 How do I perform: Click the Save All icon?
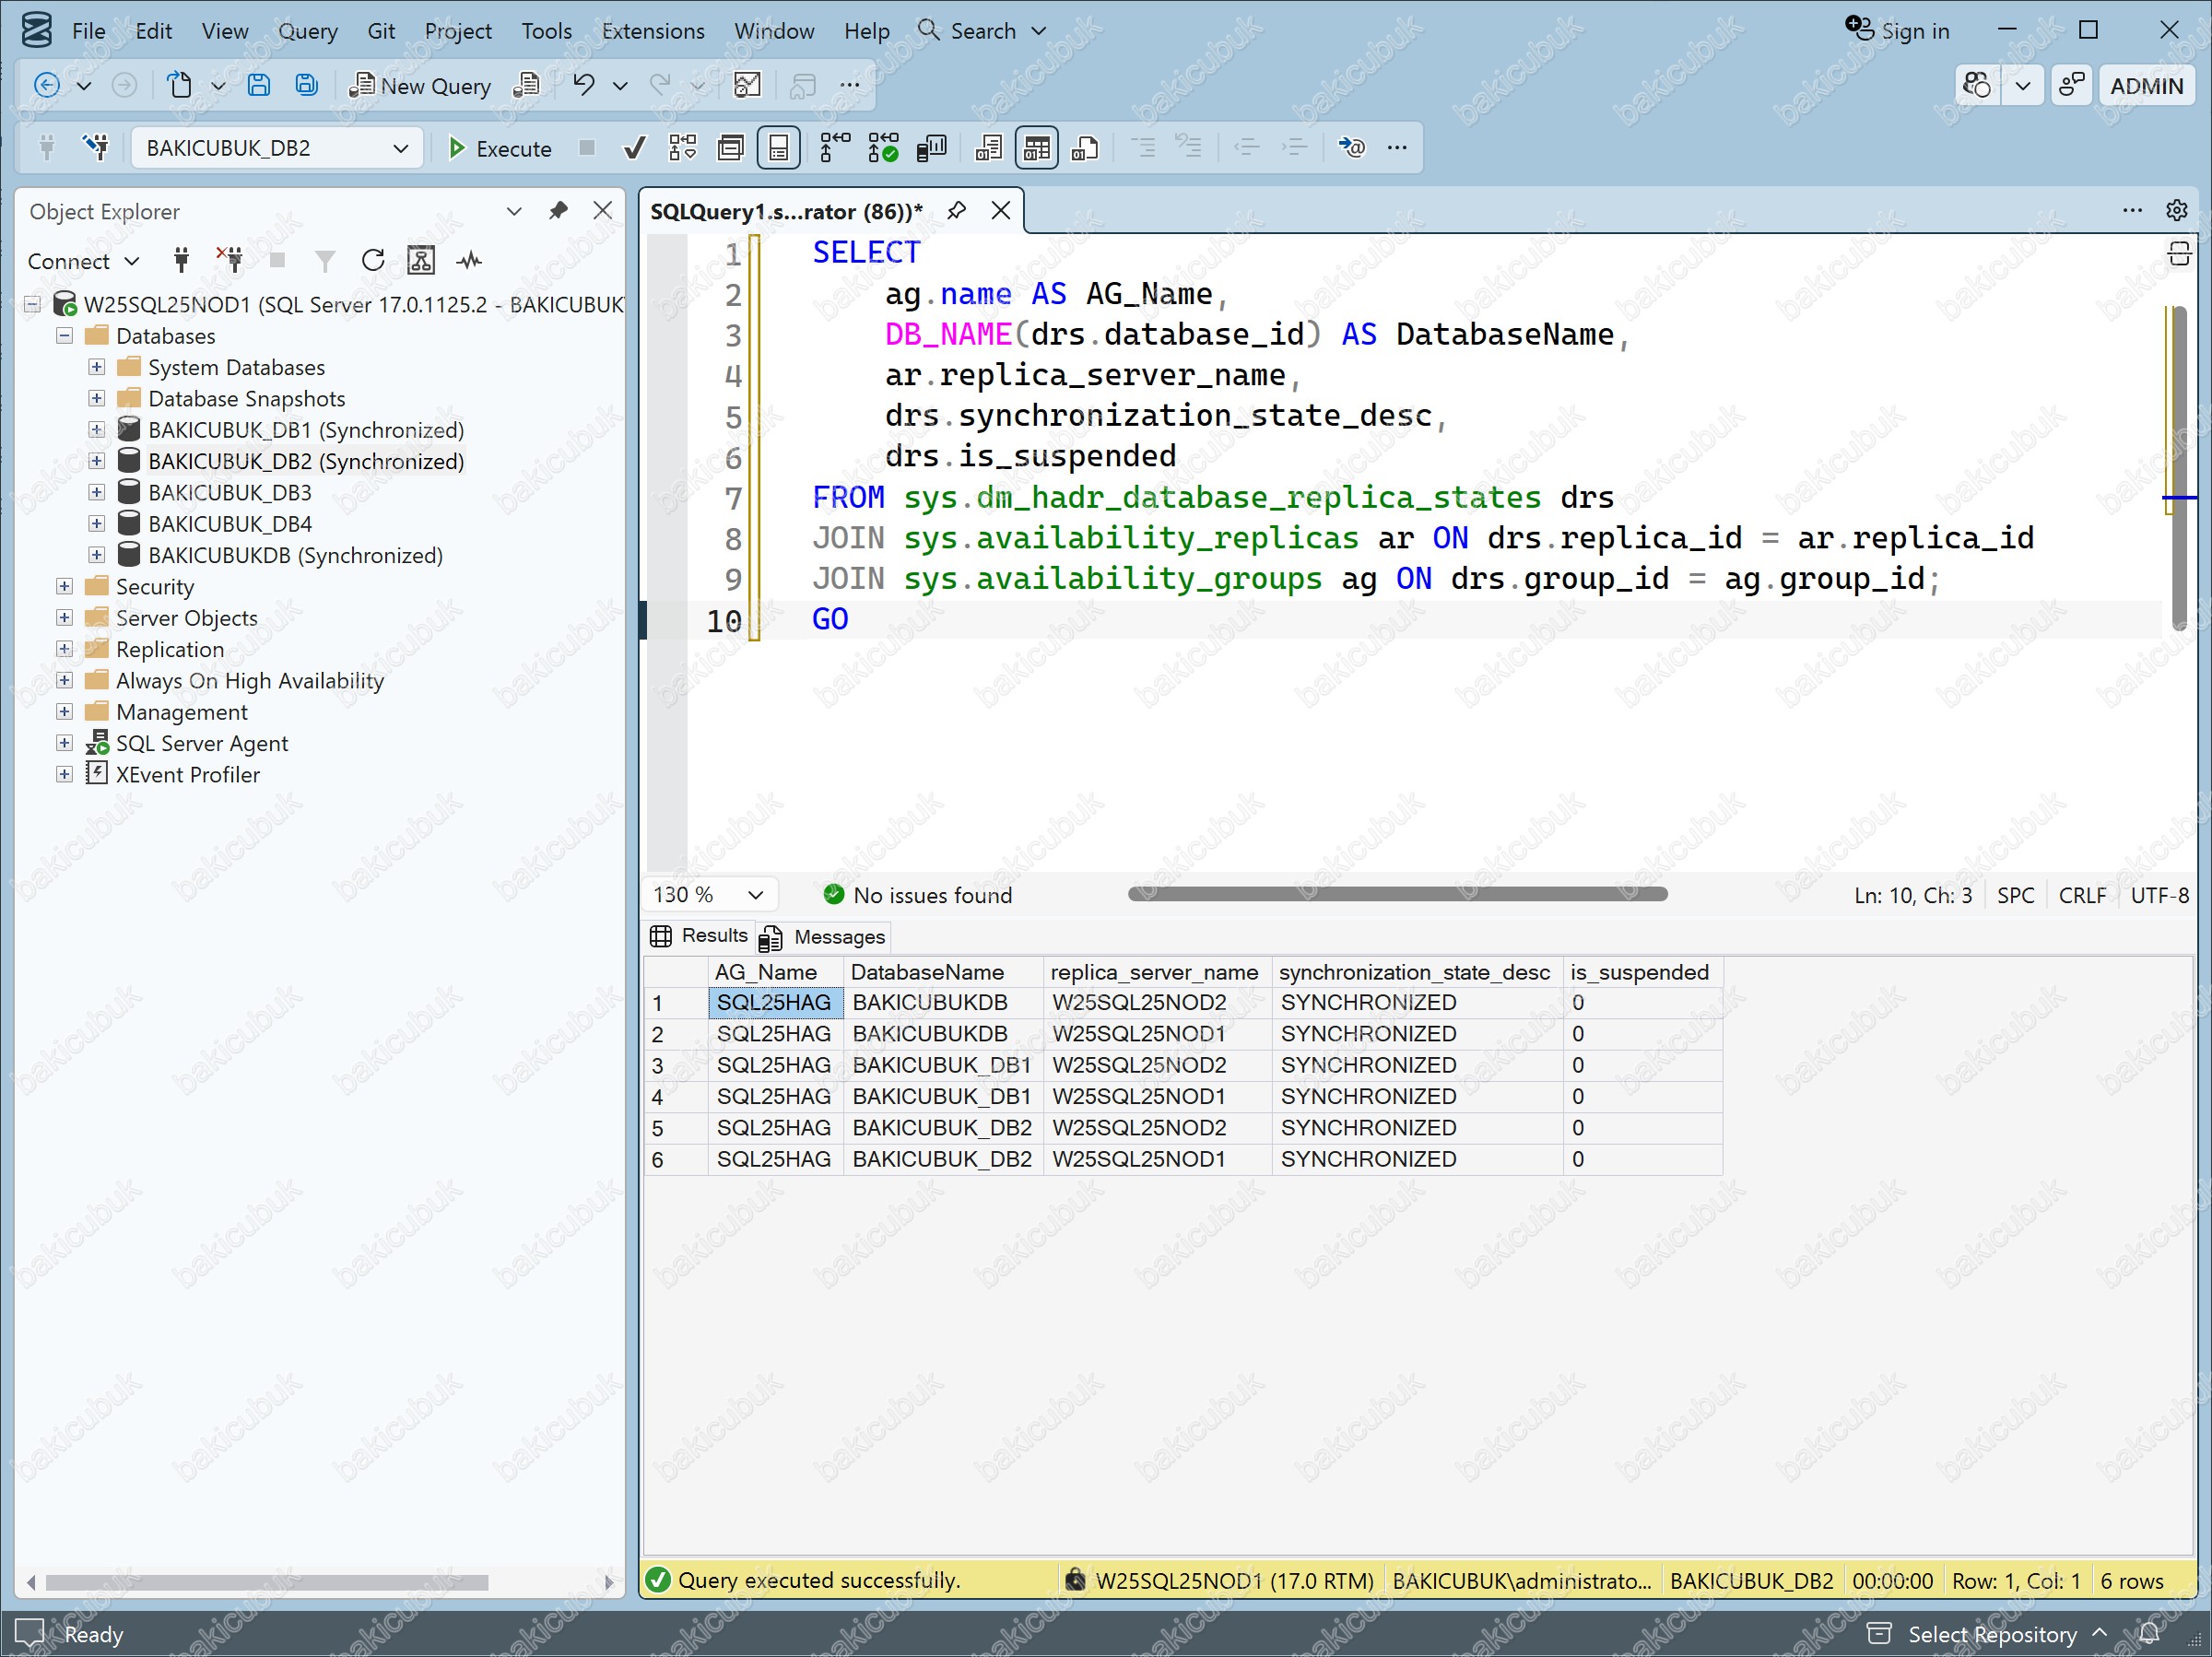pos(307,86)
